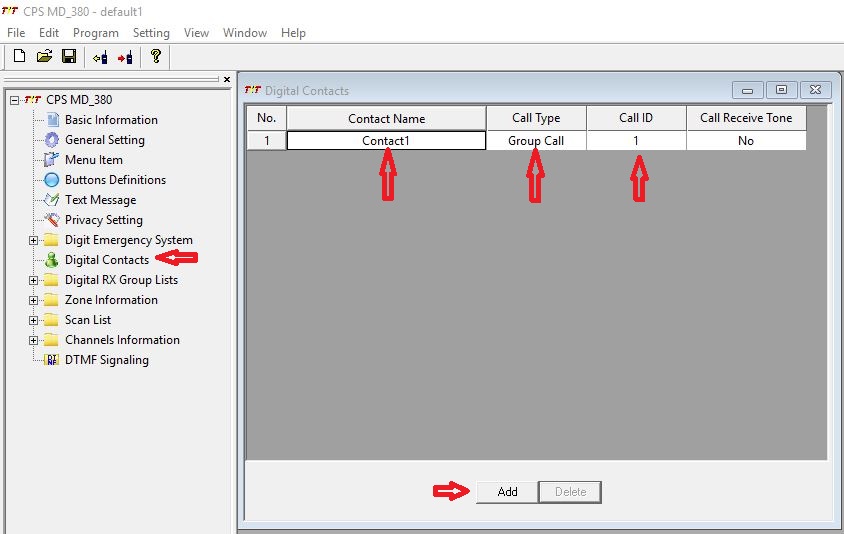Click the Digital Contacts person icon
This screenshot has width=844, height=534.
tap(52, 260)
